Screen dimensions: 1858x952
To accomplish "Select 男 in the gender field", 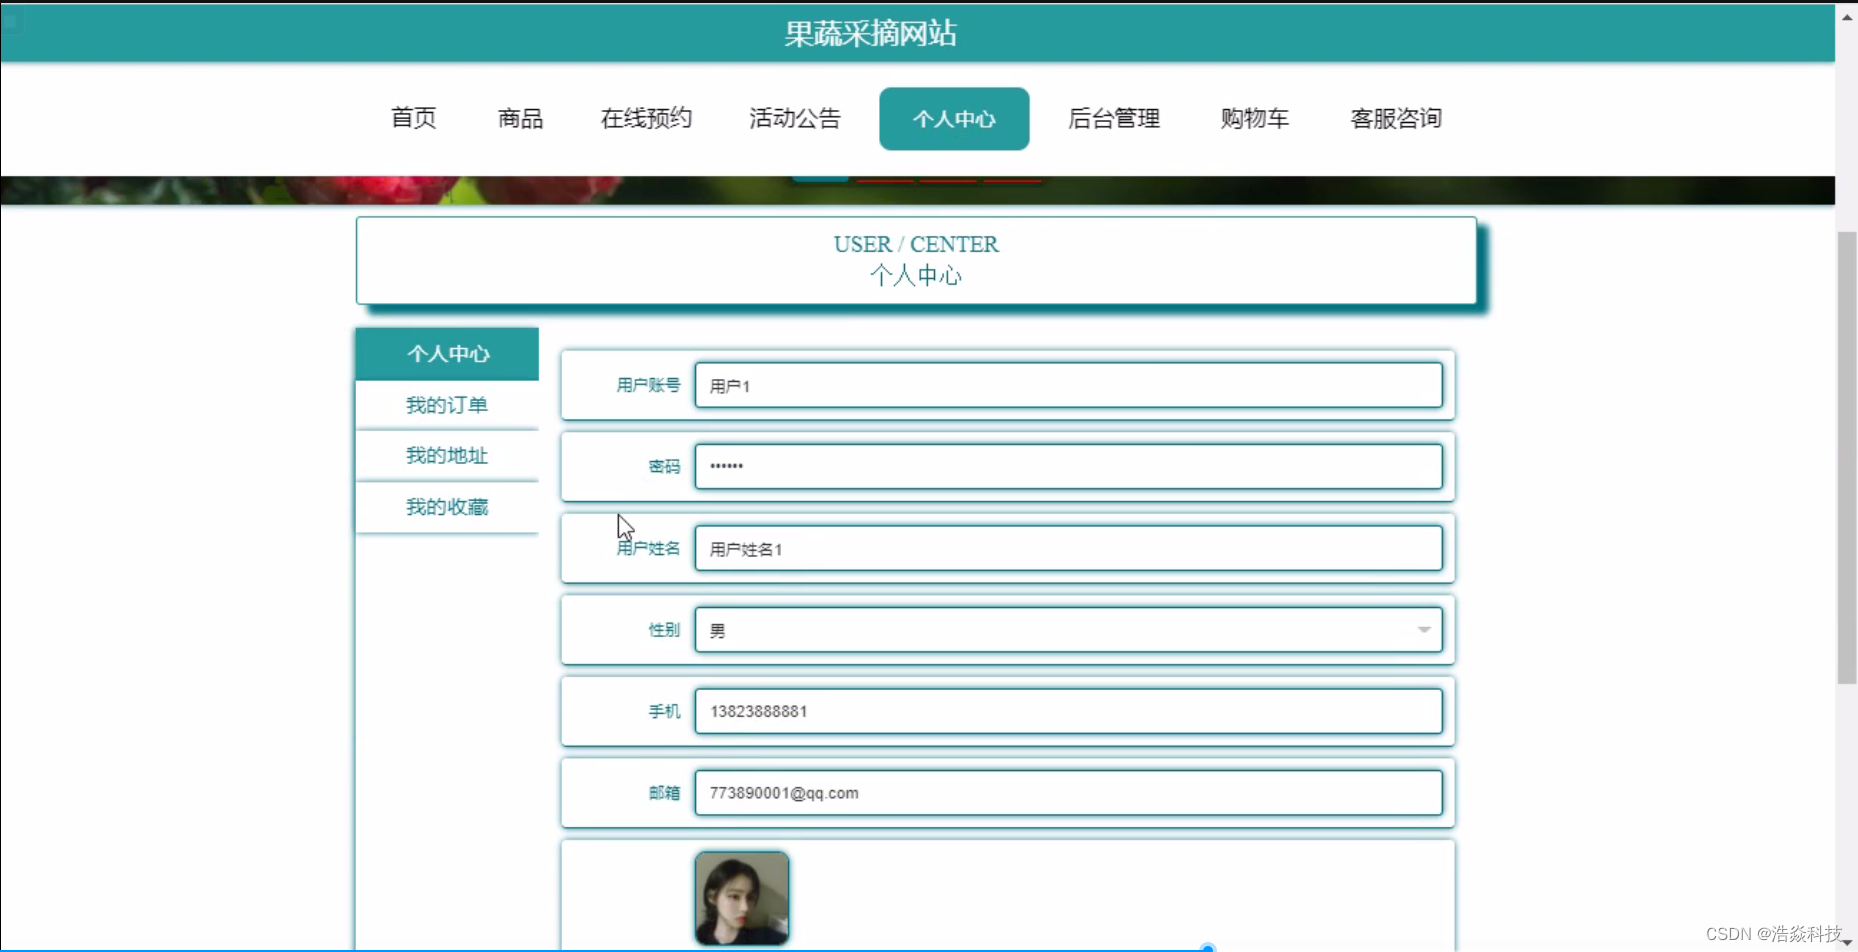I will [x=1069, y=629].
